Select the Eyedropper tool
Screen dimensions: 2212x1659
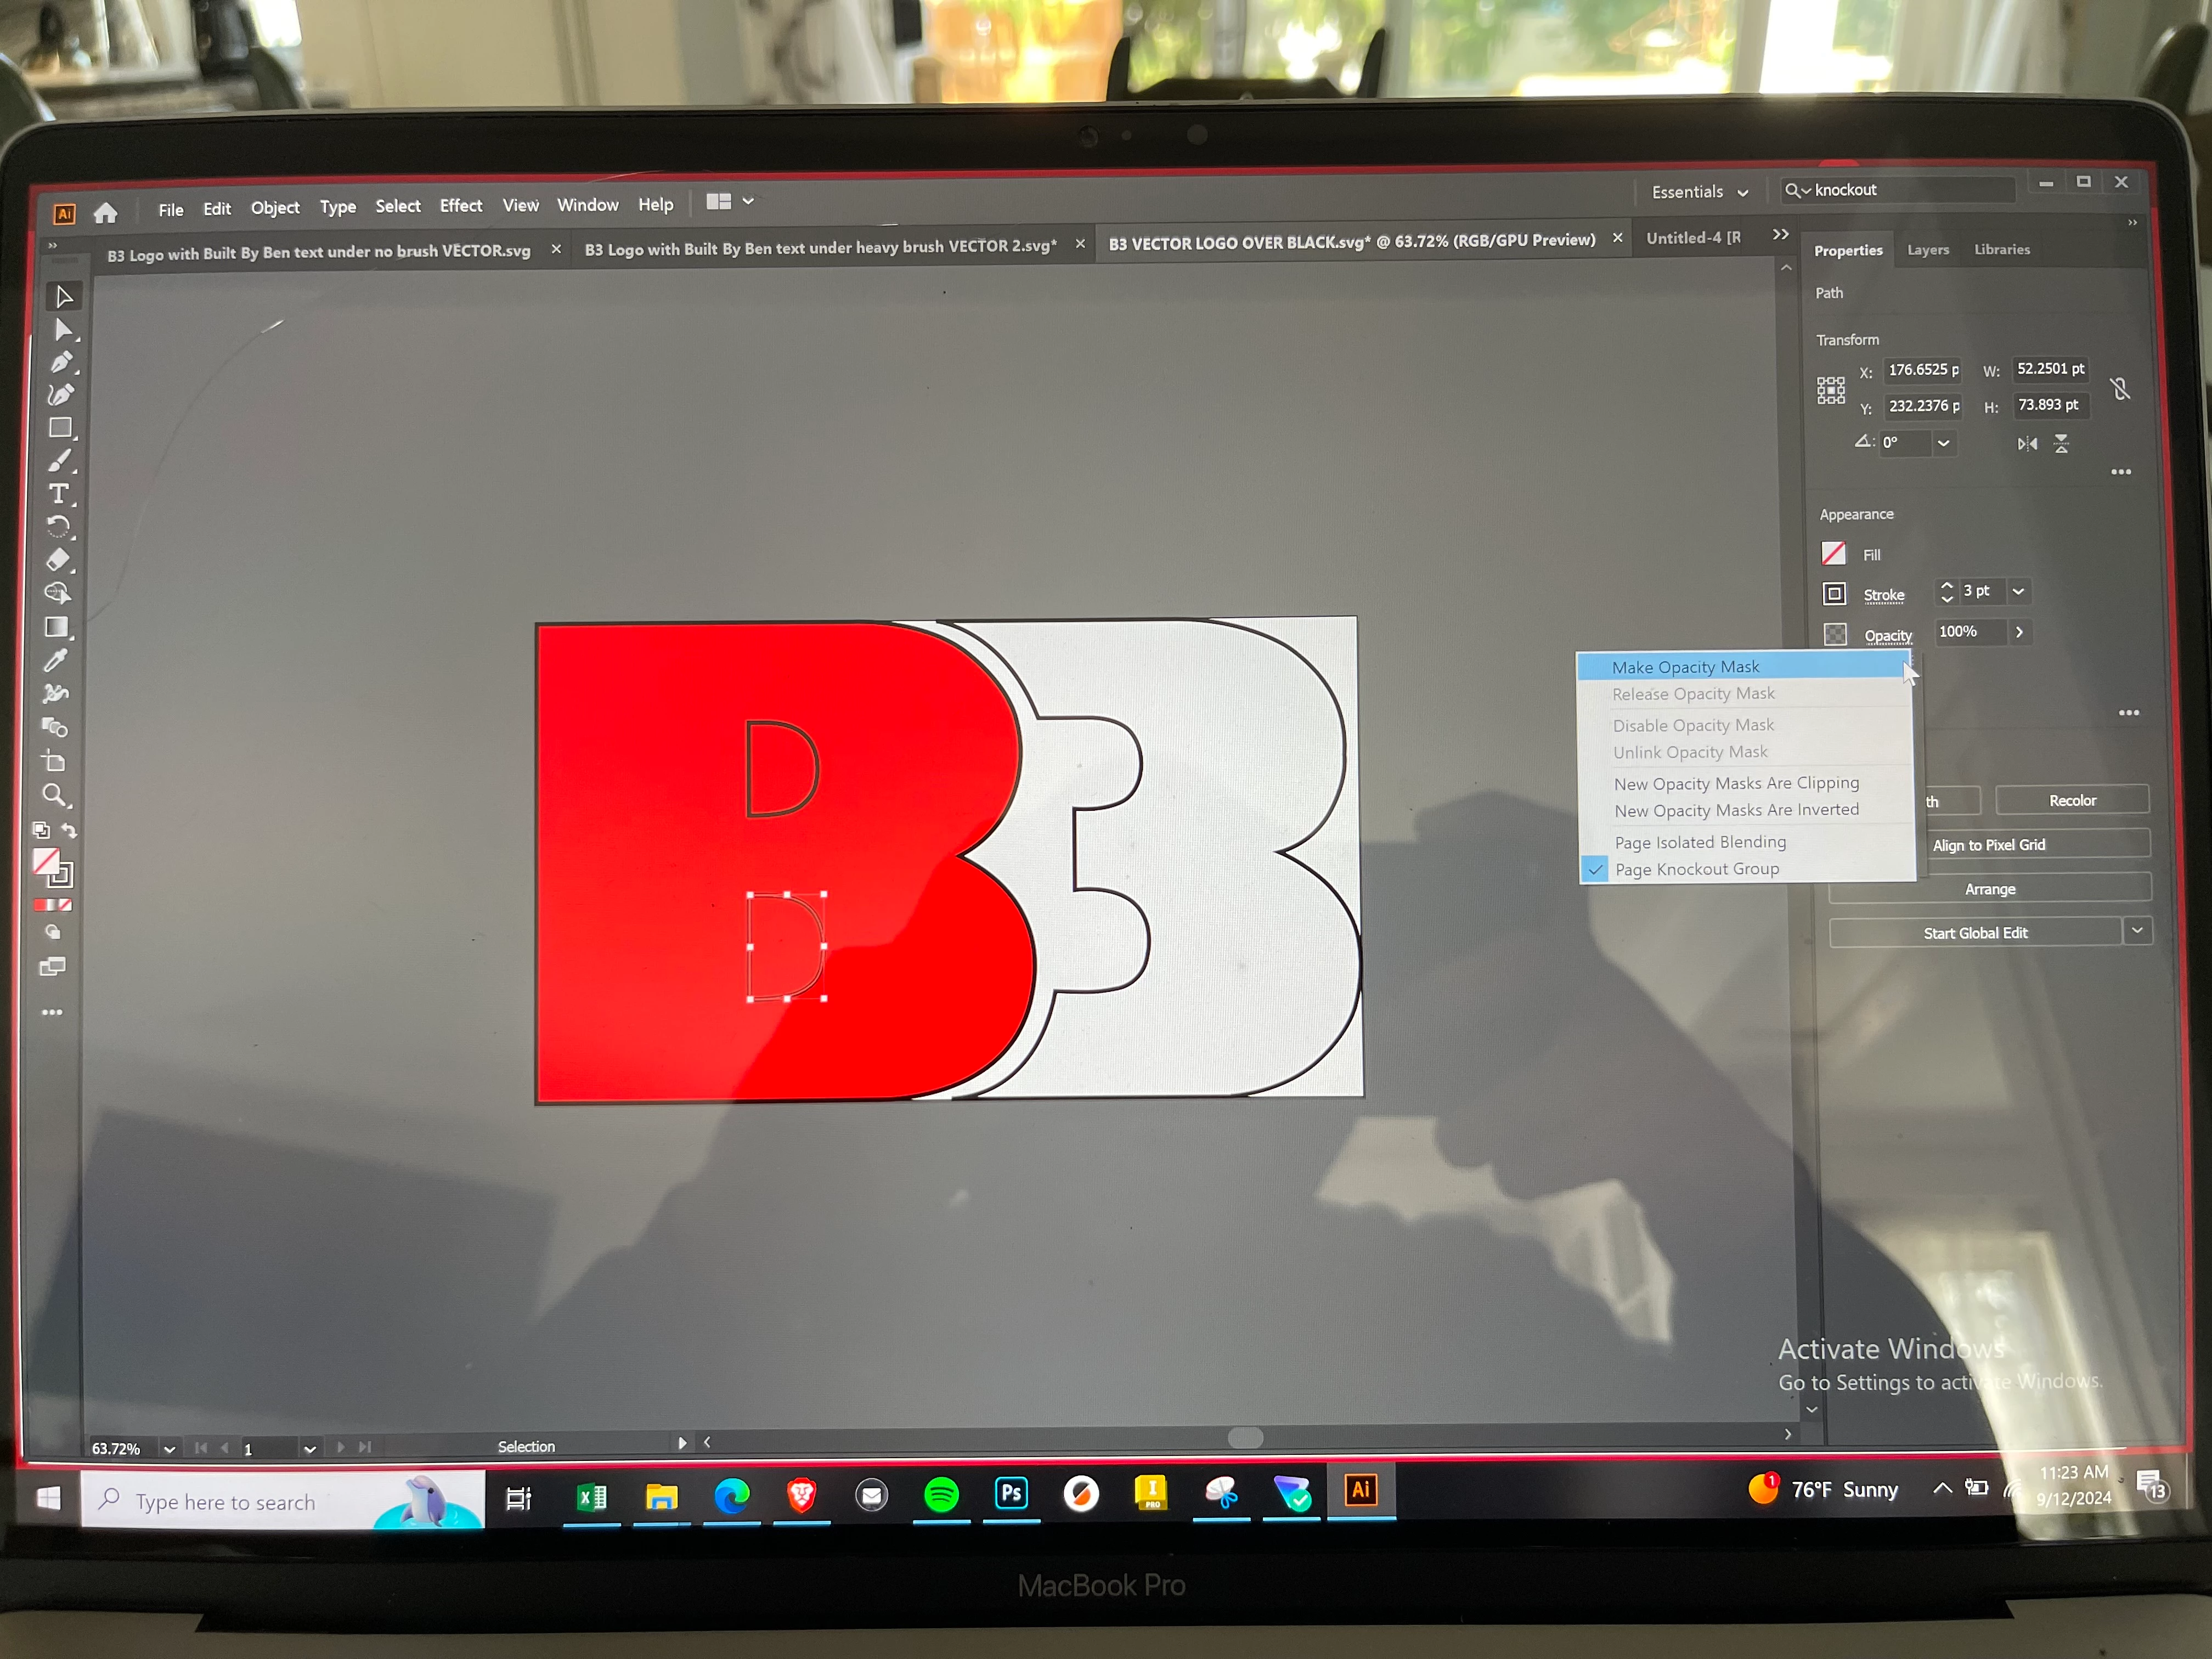56,660
